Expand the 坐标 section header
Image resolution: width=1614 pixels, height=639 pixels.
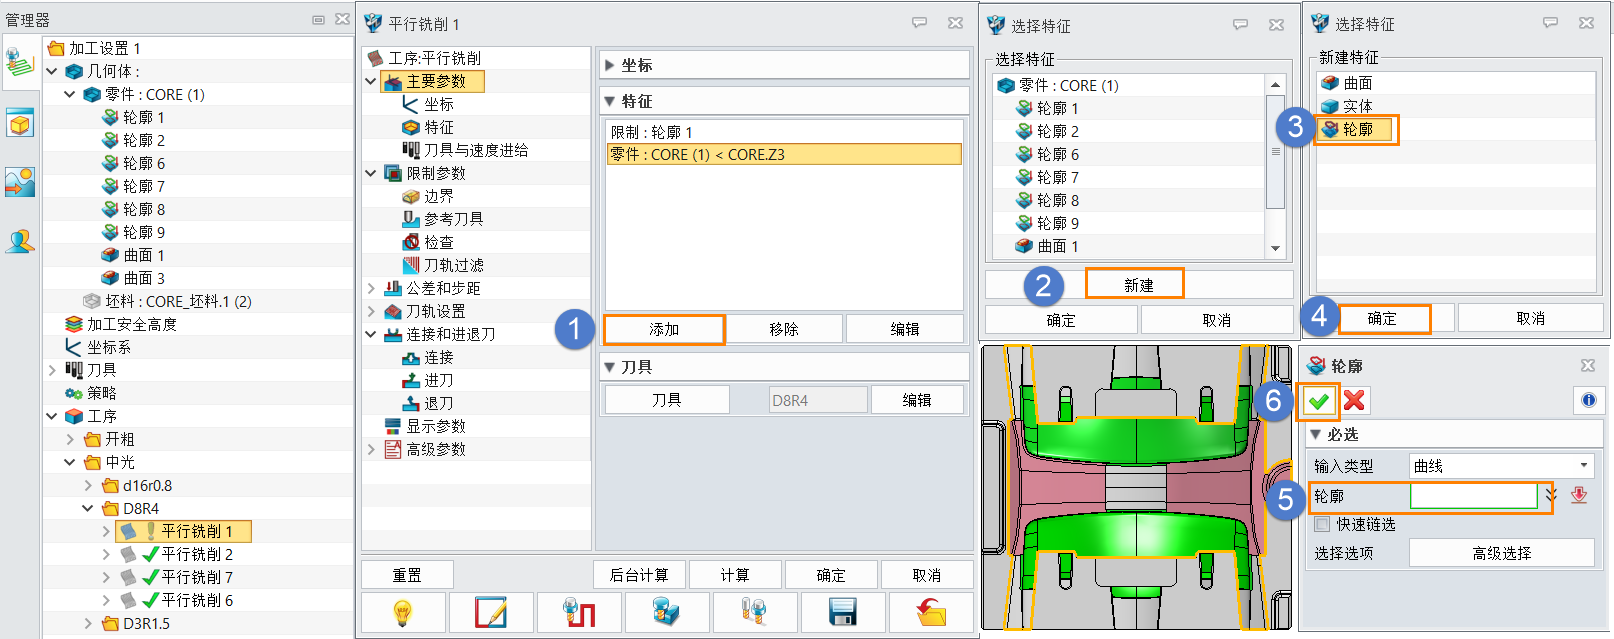[x=785, y=65]
